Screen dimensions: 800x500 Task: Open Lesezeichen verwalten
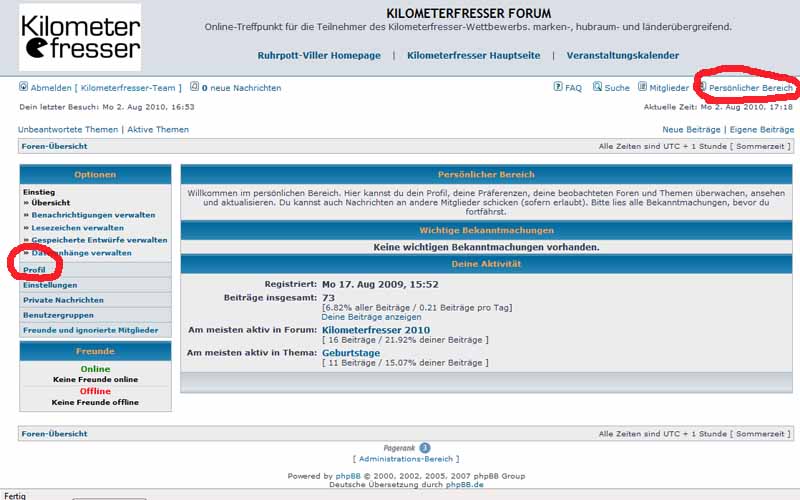pyautogui.click(x=78, y=228)
